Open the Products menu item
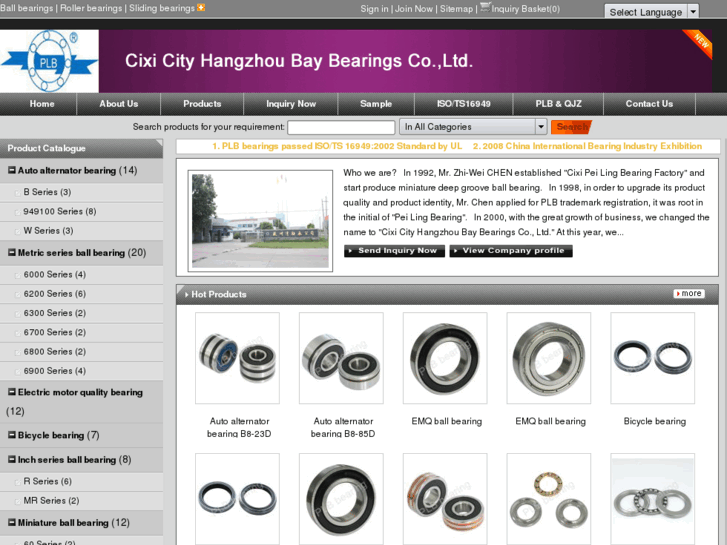The height and width of the screenshot is (545, 727). click(x=202, y=104)
